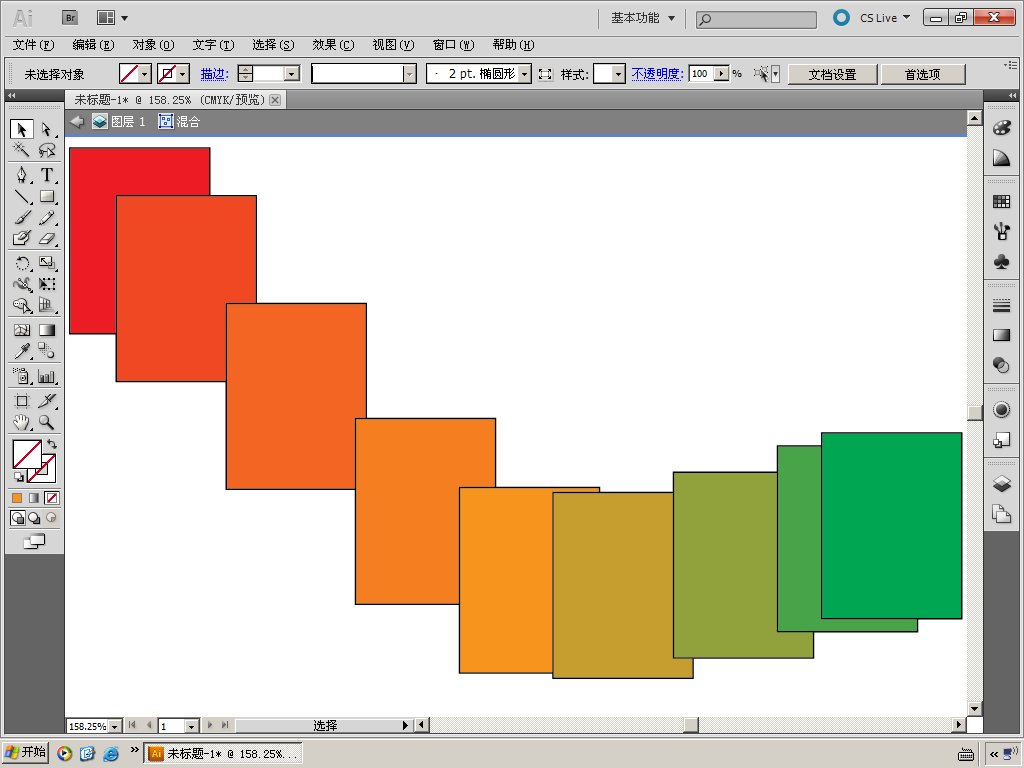The width and height of the screenshot is (1024, 768).
Task: Select the Mesh tool
Action: [x=22, y=330]
